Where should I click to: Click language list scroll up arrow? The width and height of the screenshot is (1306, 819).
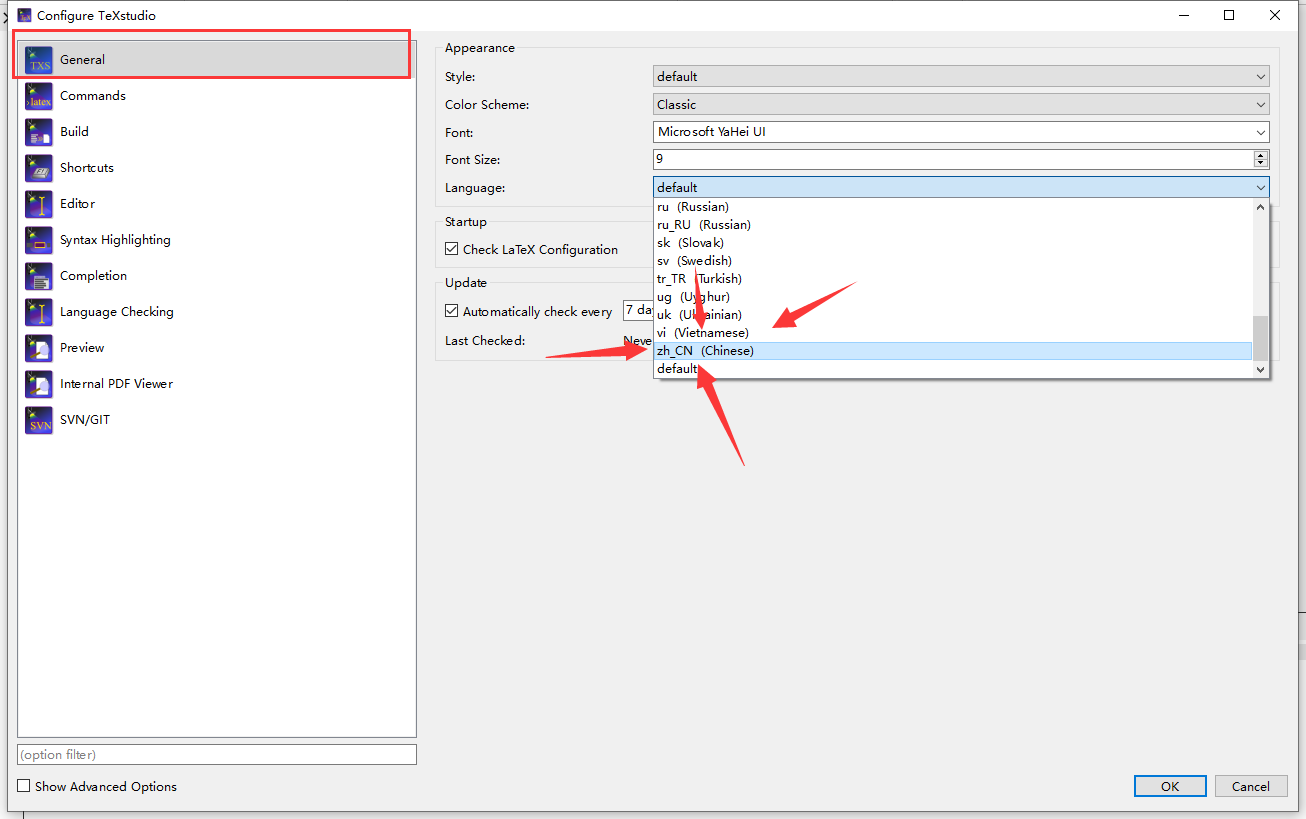(1261, 206)
